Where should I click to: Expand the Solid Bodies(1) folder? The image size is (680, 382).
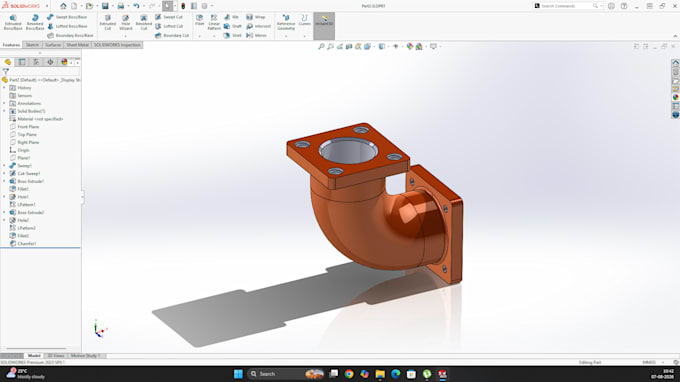pos(4,111)
